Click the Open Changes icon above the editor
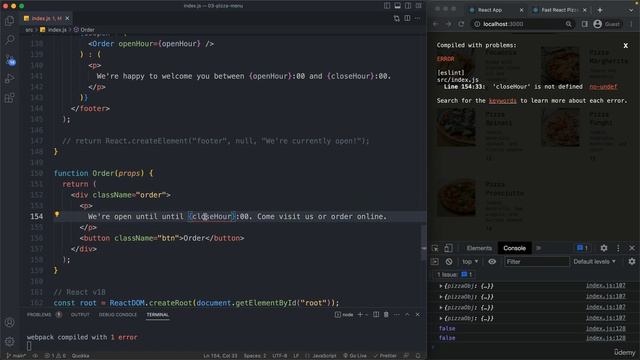Image resolution: width=640 pixels, height=360 pixels. [396, 18]
